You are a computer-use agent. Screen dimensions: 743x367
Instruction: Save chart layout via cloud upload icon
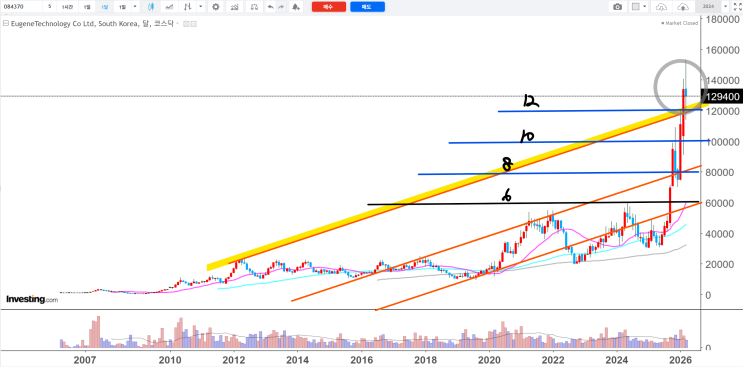pyautogui.click(x=683, y=7)
